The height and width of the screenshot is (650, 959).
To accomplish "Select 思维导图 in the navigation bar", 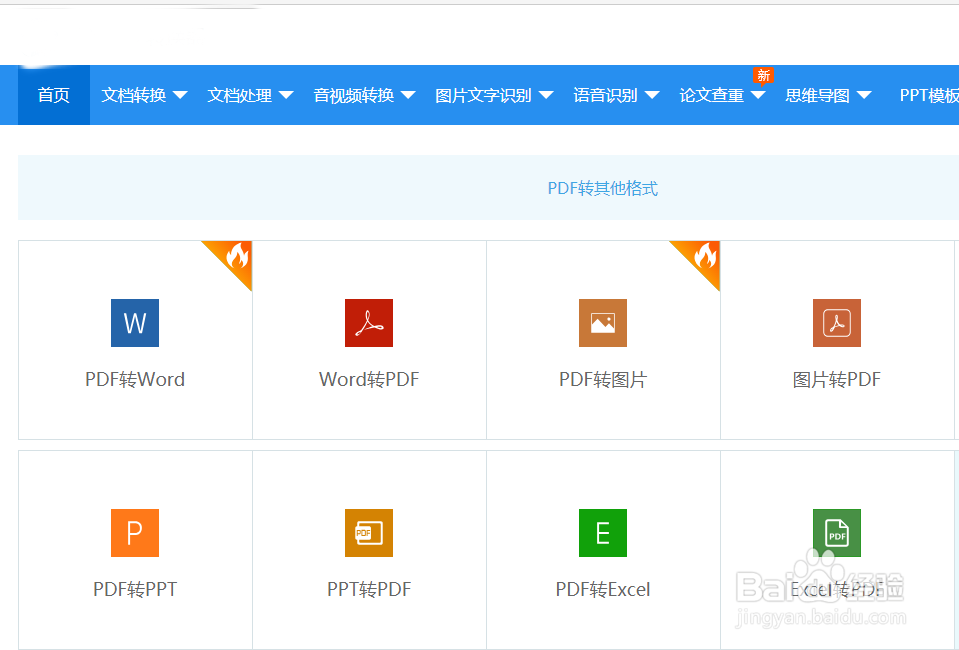I will click(818, 95).
